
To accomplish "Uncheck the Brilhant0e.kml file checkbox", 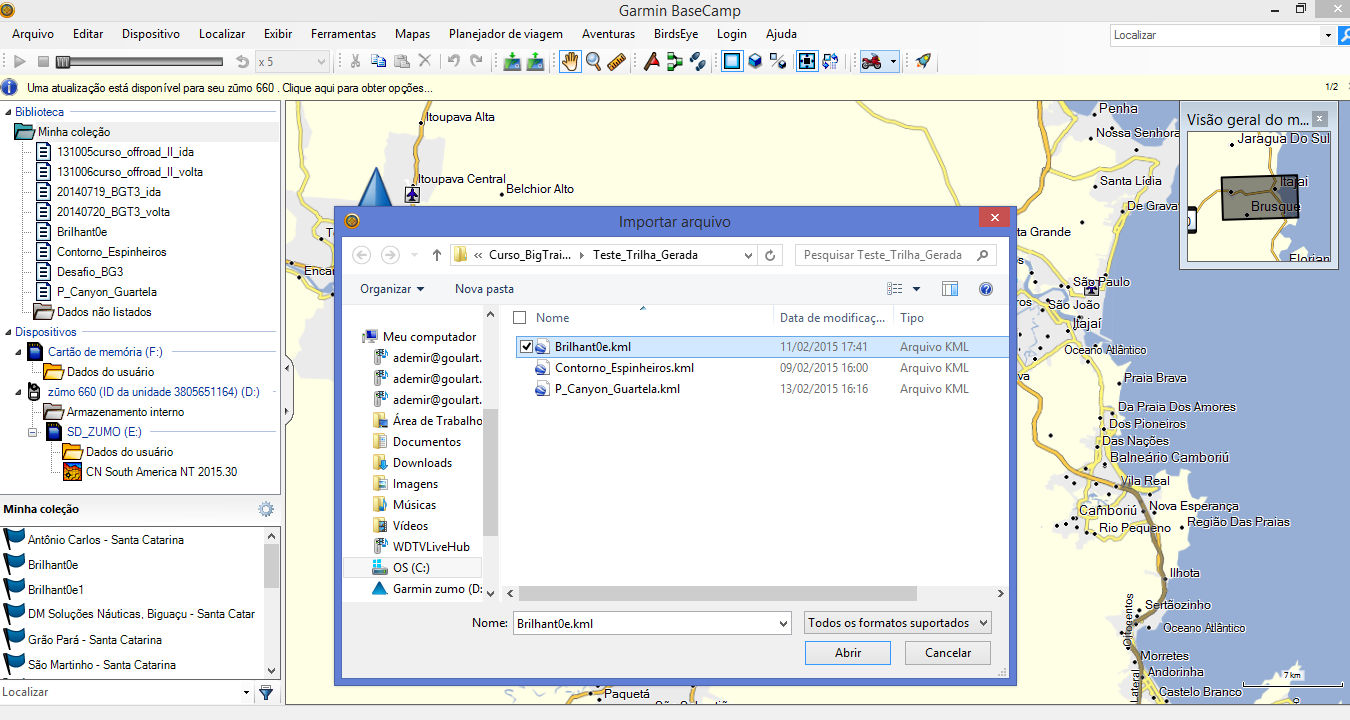I will coord(526,347).
